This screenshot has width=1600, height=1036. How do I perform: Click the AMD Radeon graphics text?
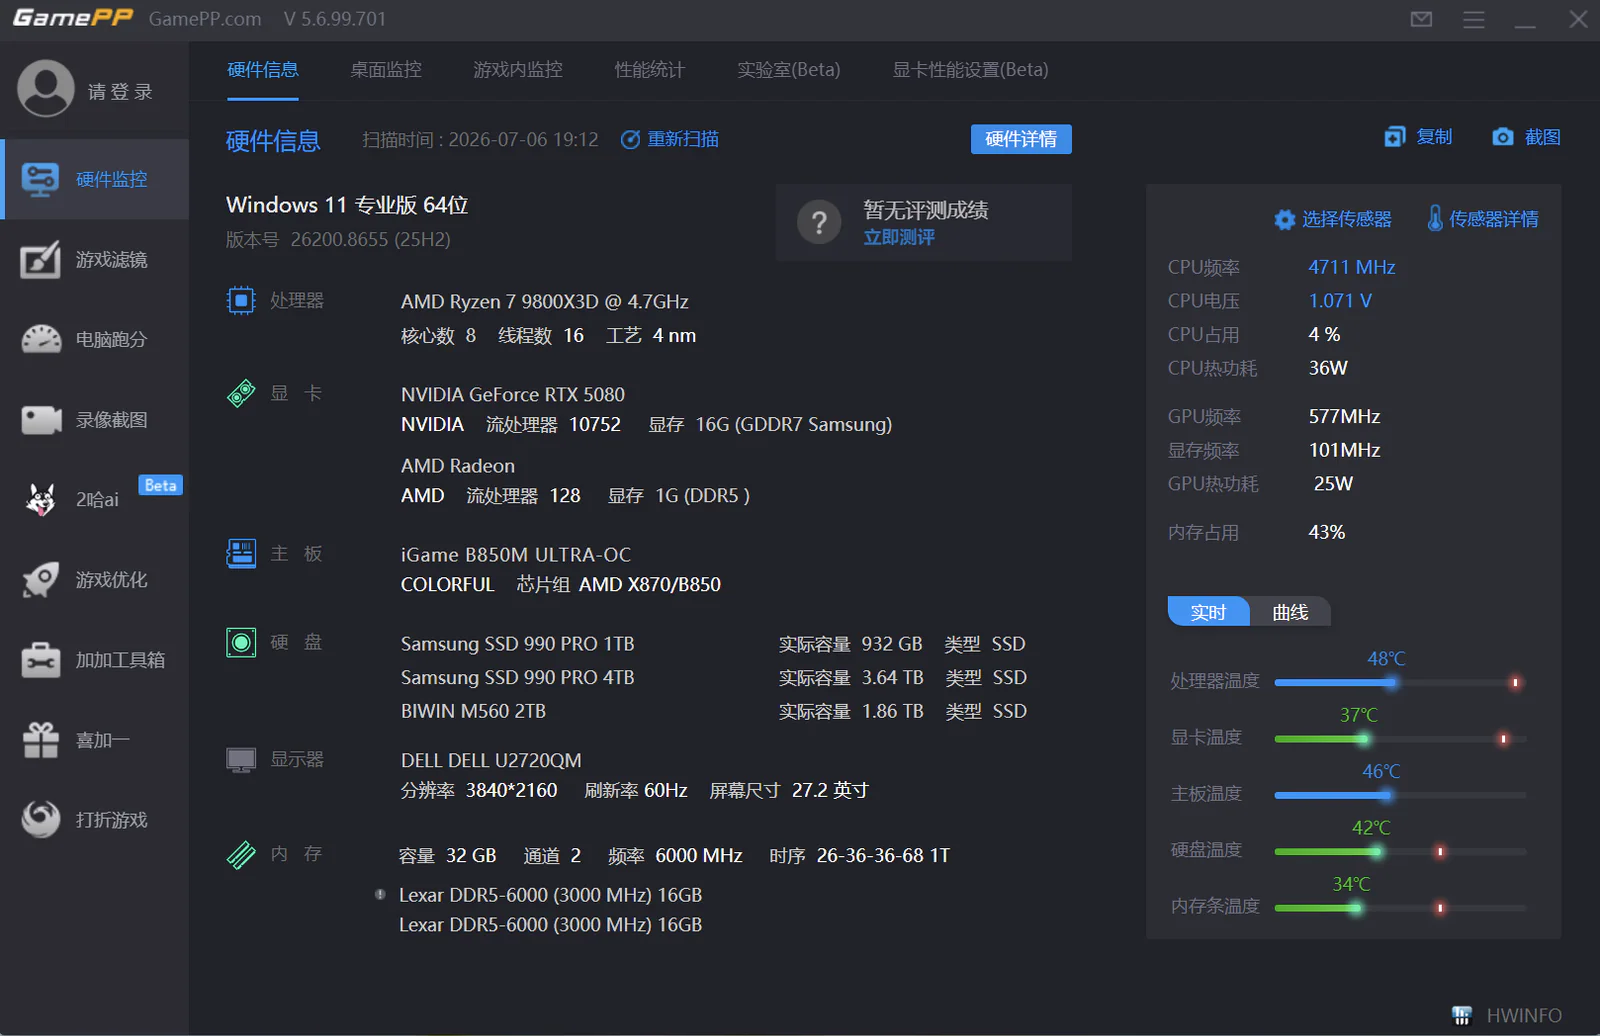(458, 466)
